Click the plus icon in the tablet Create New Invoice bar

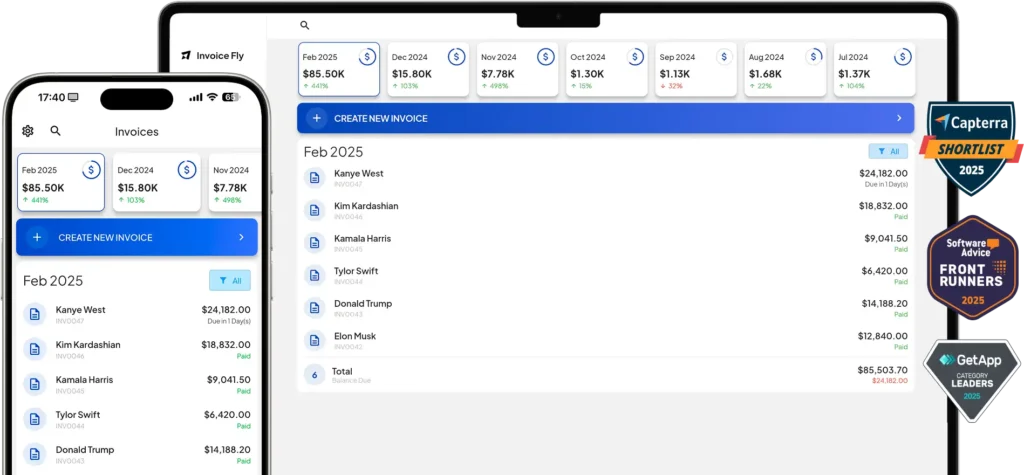pyautogui.click(x=316, y=118)
